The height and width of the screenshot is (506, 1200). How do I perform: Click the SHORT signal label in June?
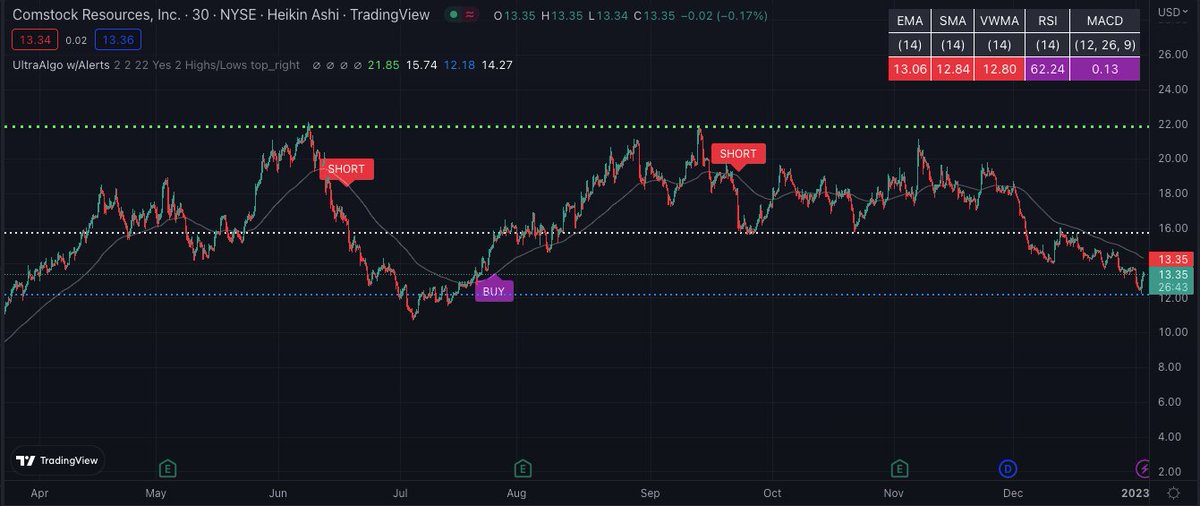click(x=347, y=169)
